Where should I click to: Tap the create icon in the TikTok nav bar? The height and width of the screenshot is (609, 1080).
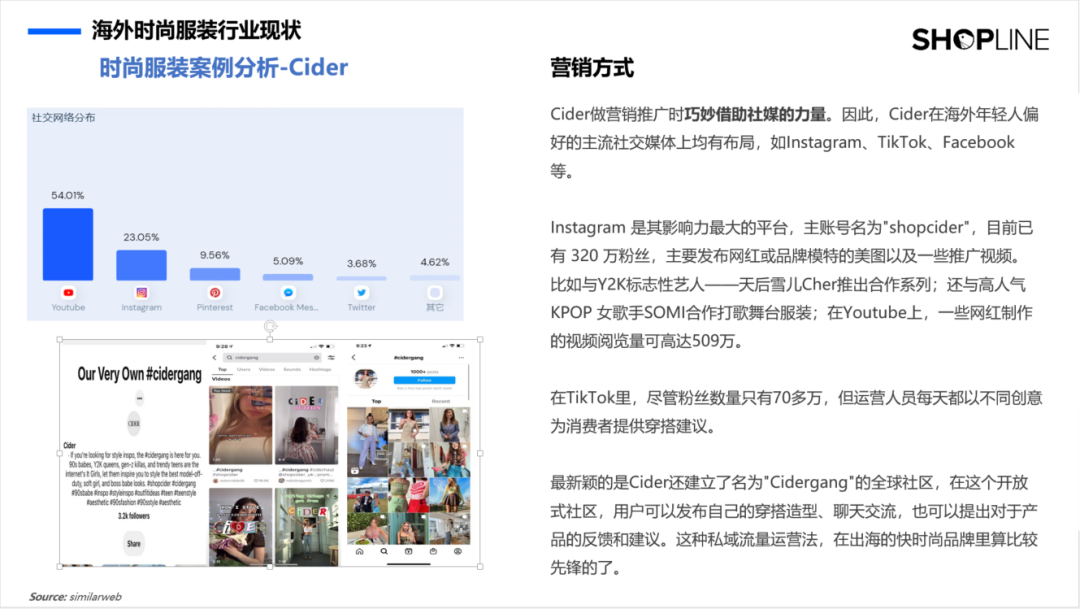click(407, 550)
